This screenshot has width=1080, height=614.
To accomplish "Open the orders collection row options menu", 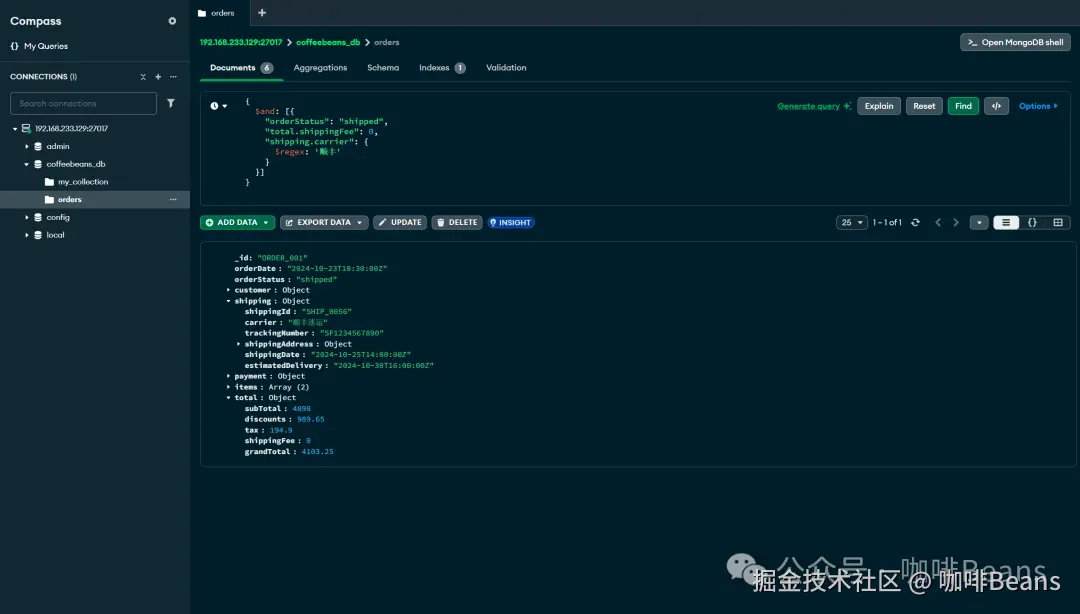I will pyautogui.click(x=174, y=200).
